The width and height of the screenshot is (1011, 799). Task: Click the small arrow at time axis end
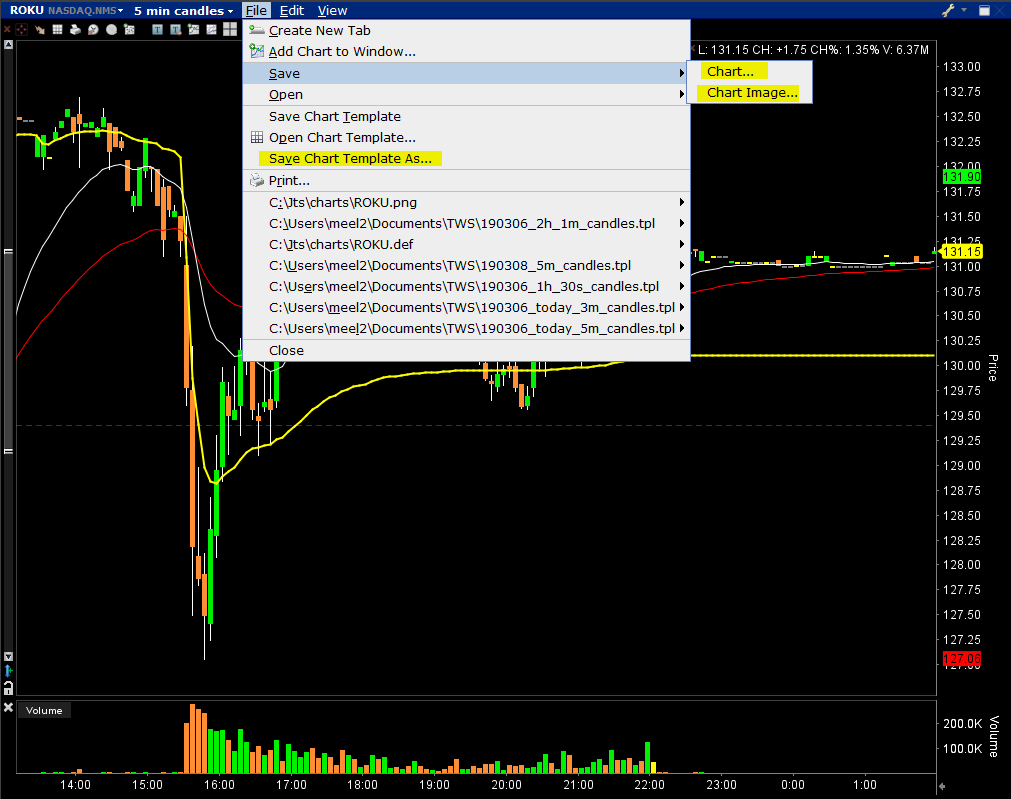pyautogui.click(x=942, y=785)
